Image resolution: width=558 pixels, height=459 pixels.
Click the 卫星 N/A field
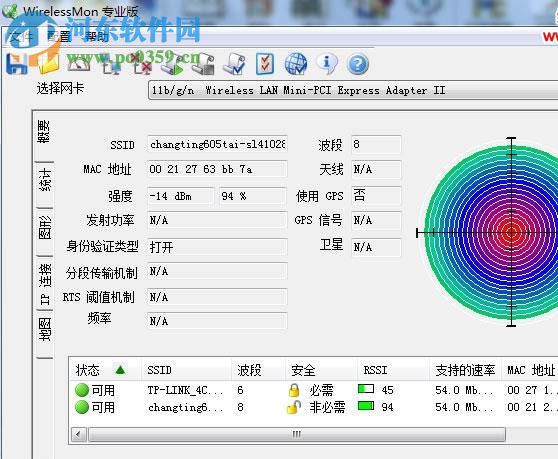[x=376, y=247]
